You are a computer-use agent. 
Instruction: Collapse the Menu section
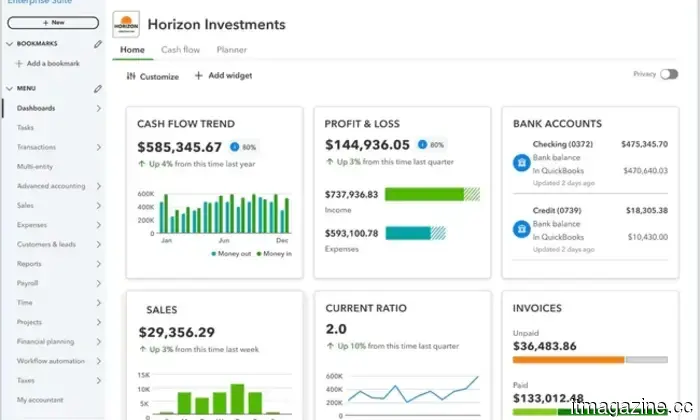click(x=8, y=88)
